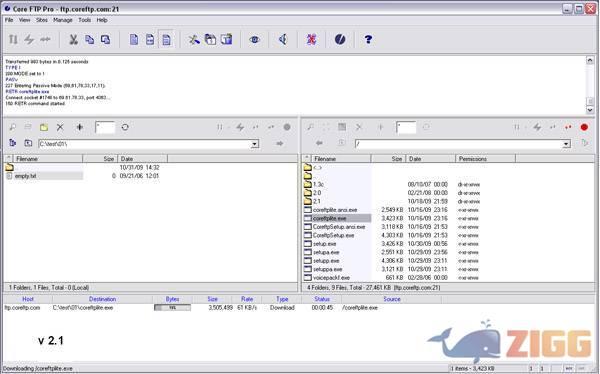This screenshot has height=374, width=600.
Task: Click the eye View icon in toolbar
Action: (x=254, y=39)
